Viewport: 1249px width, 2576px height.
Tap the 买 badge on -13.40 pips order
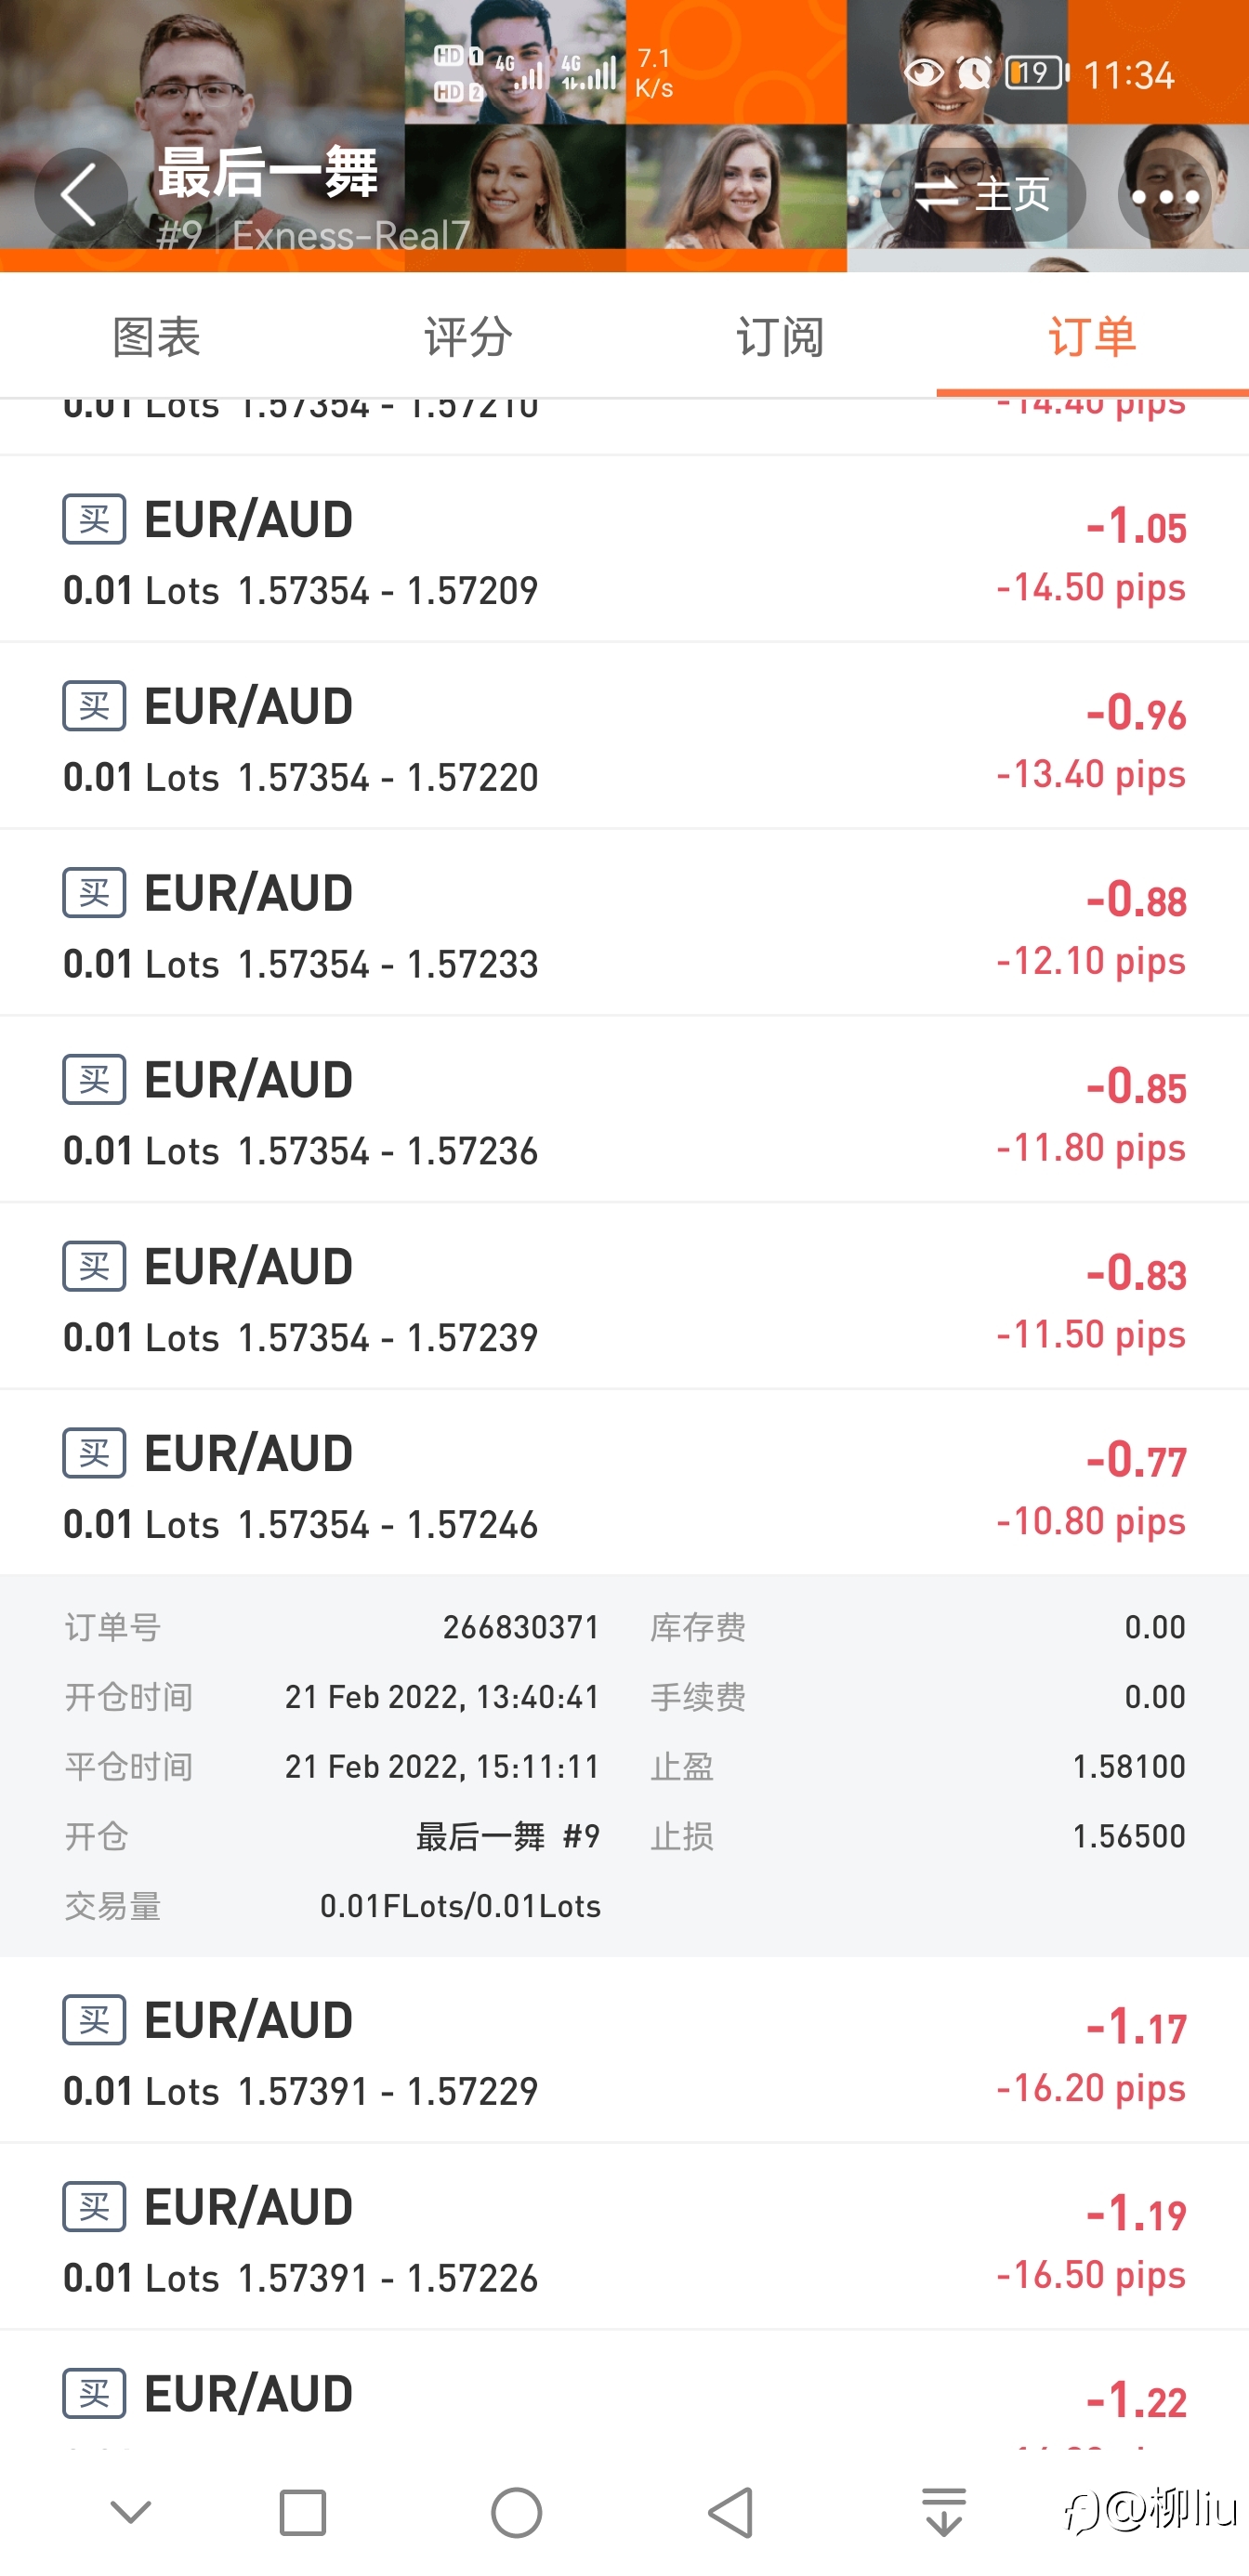point(94,706)
